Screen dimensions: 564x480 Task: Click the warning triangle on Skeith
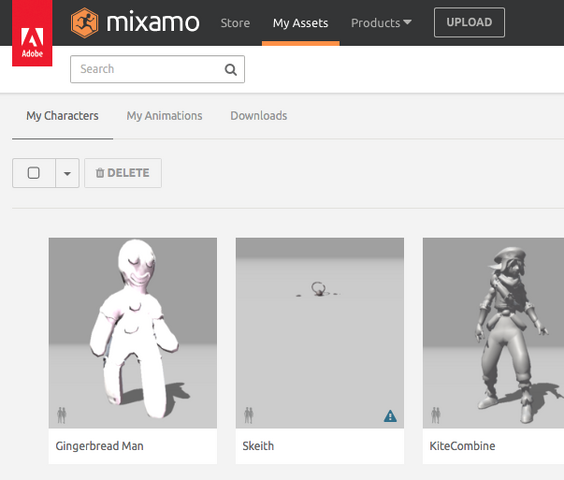click(x=390, y=416)
